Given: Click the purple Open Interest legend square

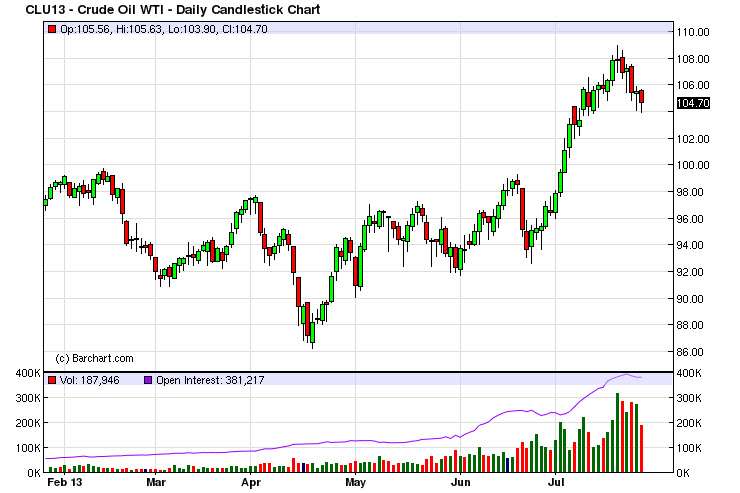Looking at the screenshot, I should coord(148,380).
